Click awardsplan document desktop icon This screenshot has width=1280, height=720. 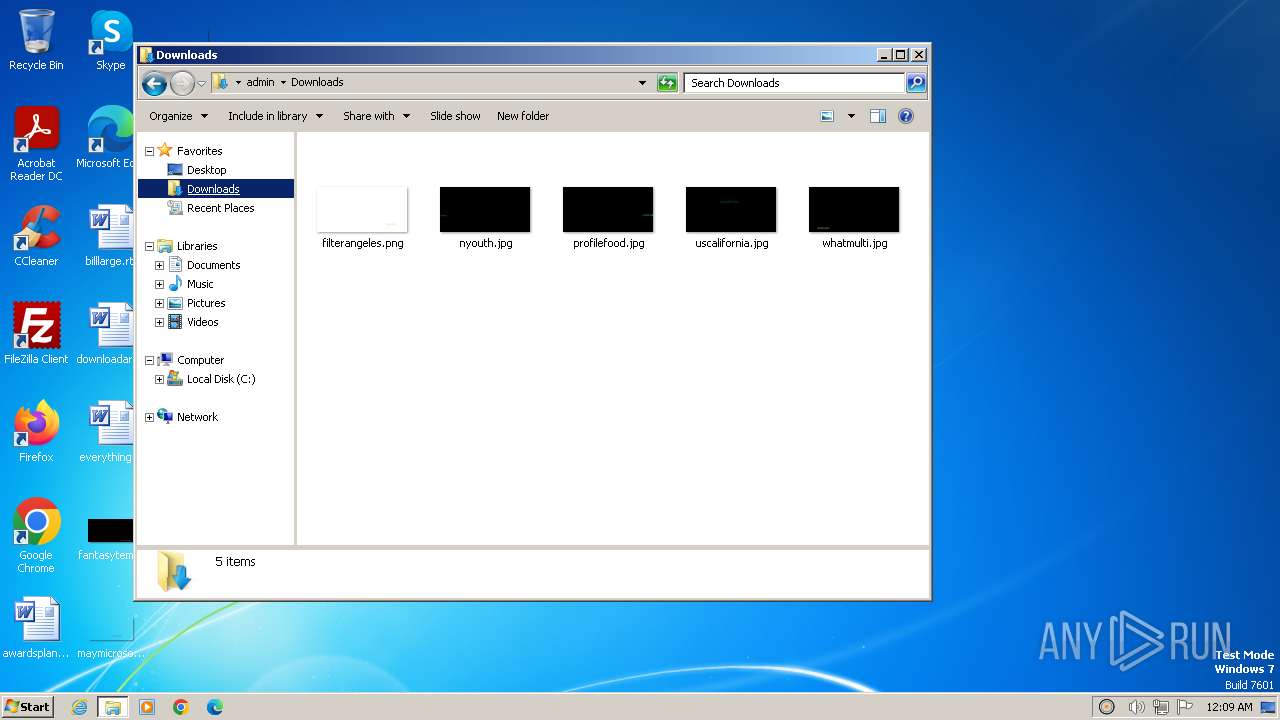click(36, 628)
